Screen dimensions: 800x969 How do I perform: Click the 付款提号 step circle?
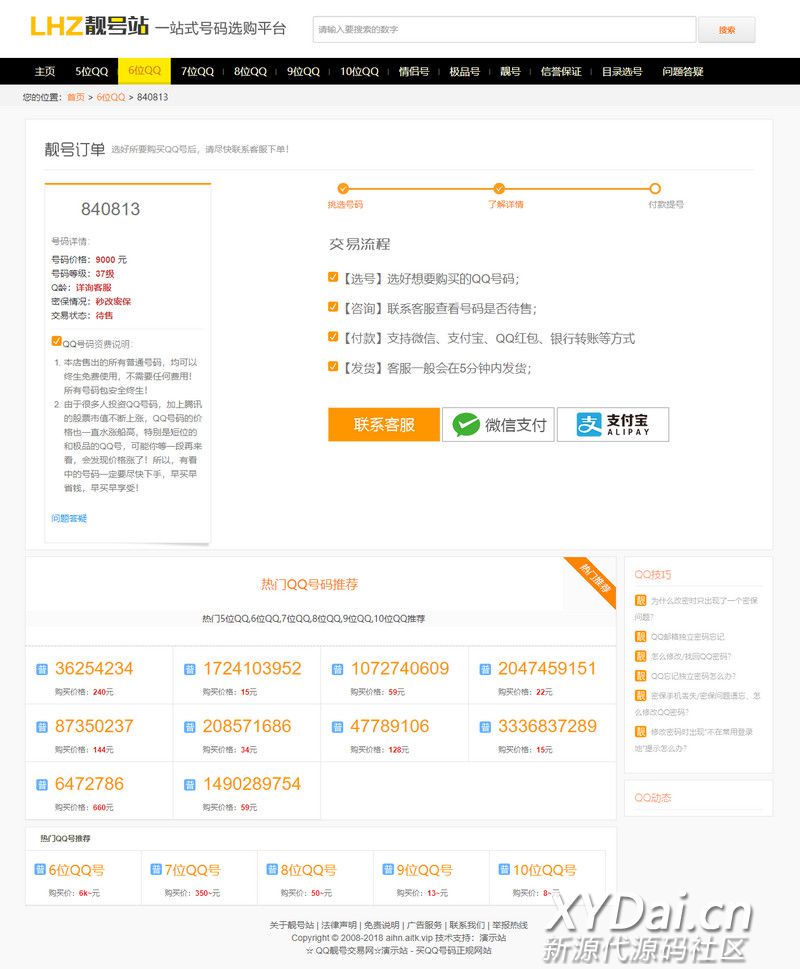click(655, 188)
